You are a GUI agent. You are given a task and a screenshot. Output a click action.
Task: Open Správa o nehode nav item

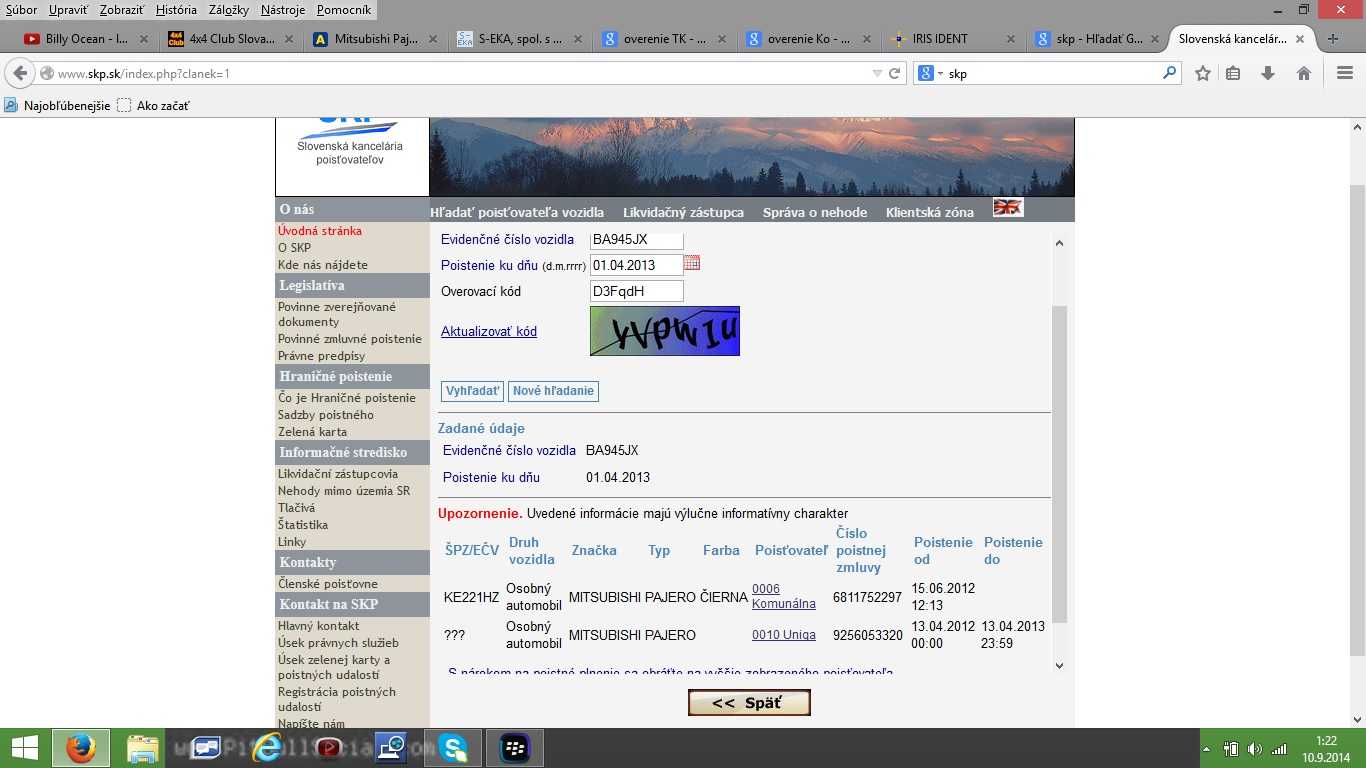tap(815, 212)
